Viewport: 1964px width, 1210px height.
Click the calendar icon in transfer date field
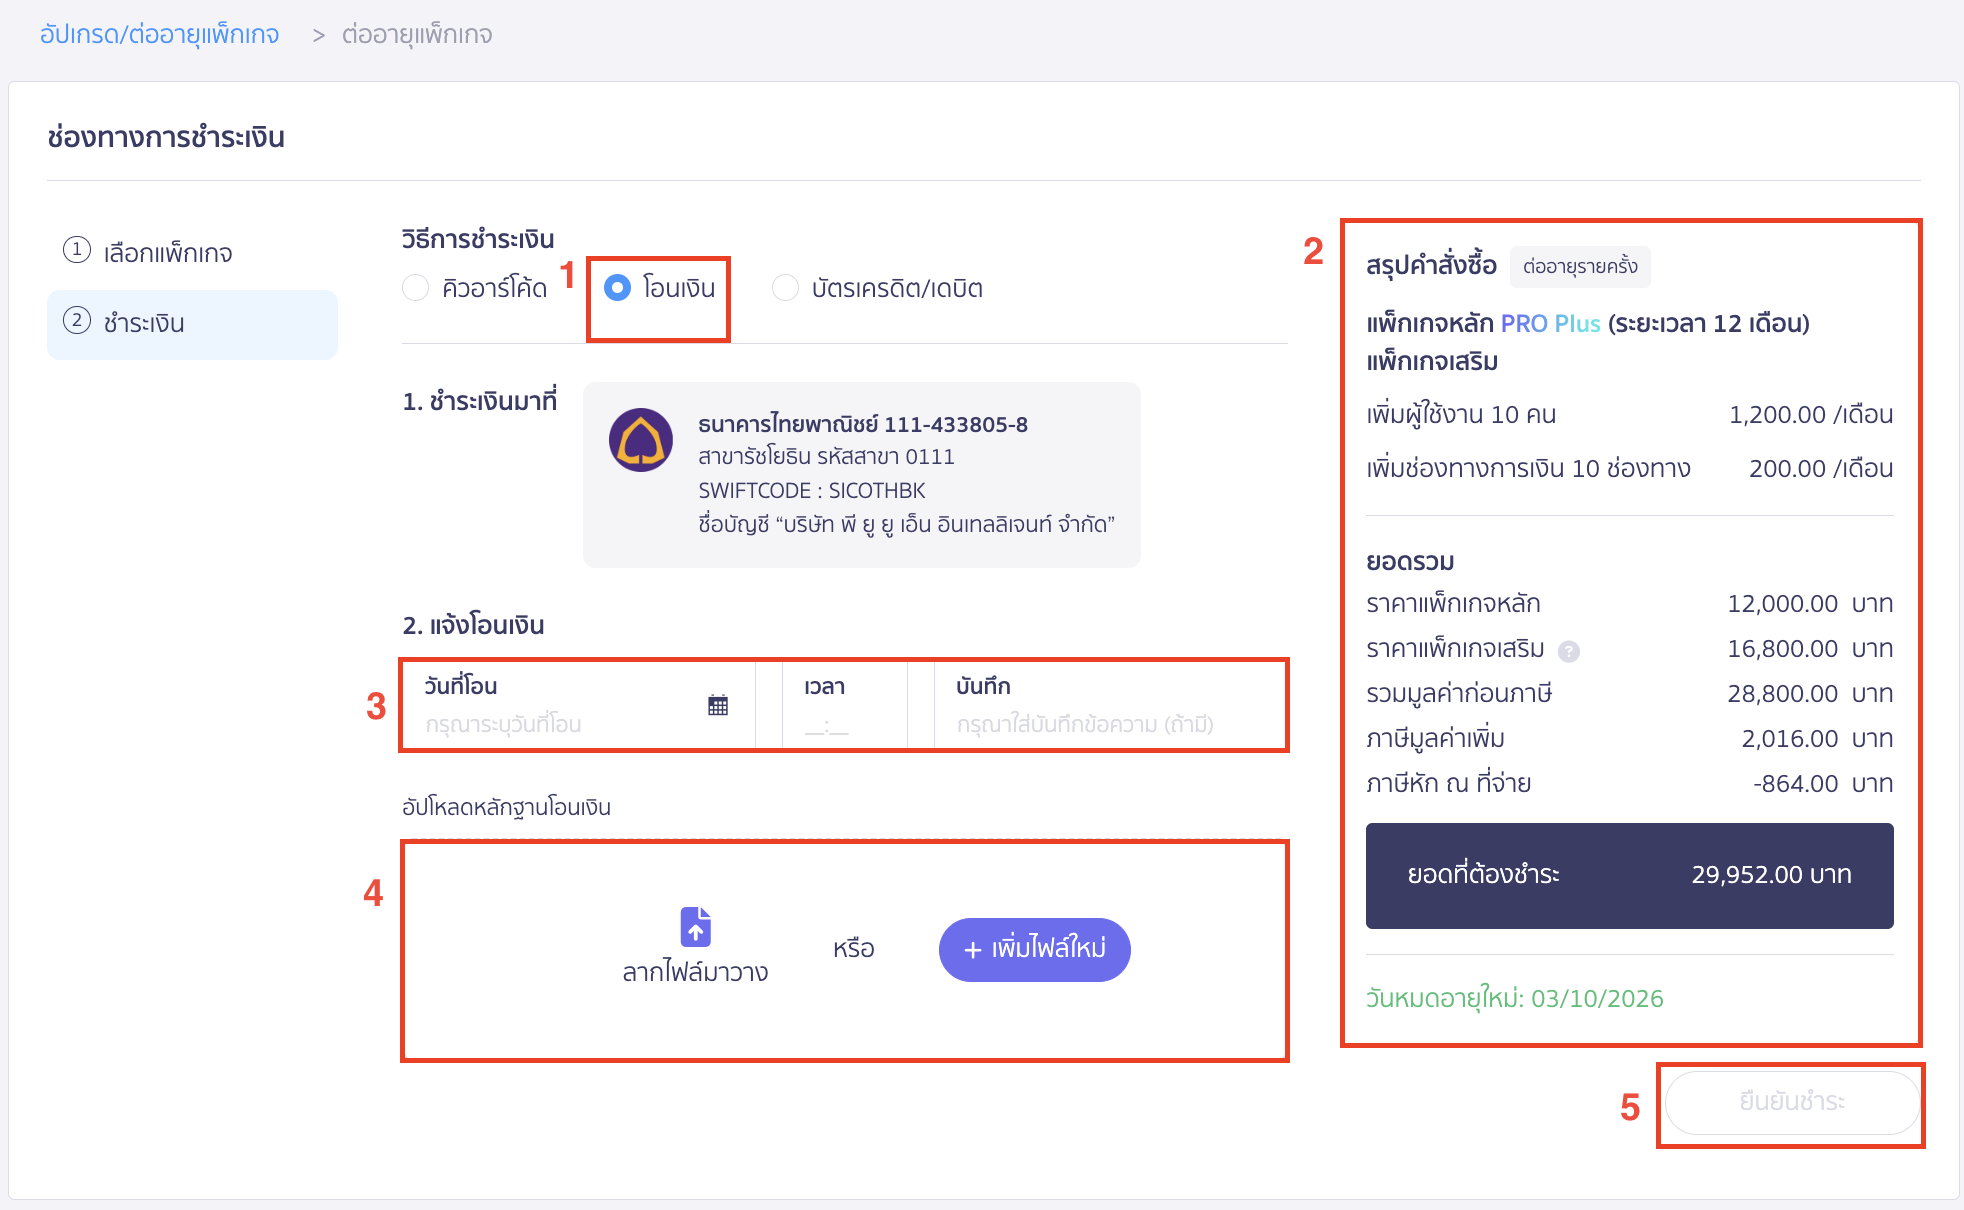pos(718,705)
